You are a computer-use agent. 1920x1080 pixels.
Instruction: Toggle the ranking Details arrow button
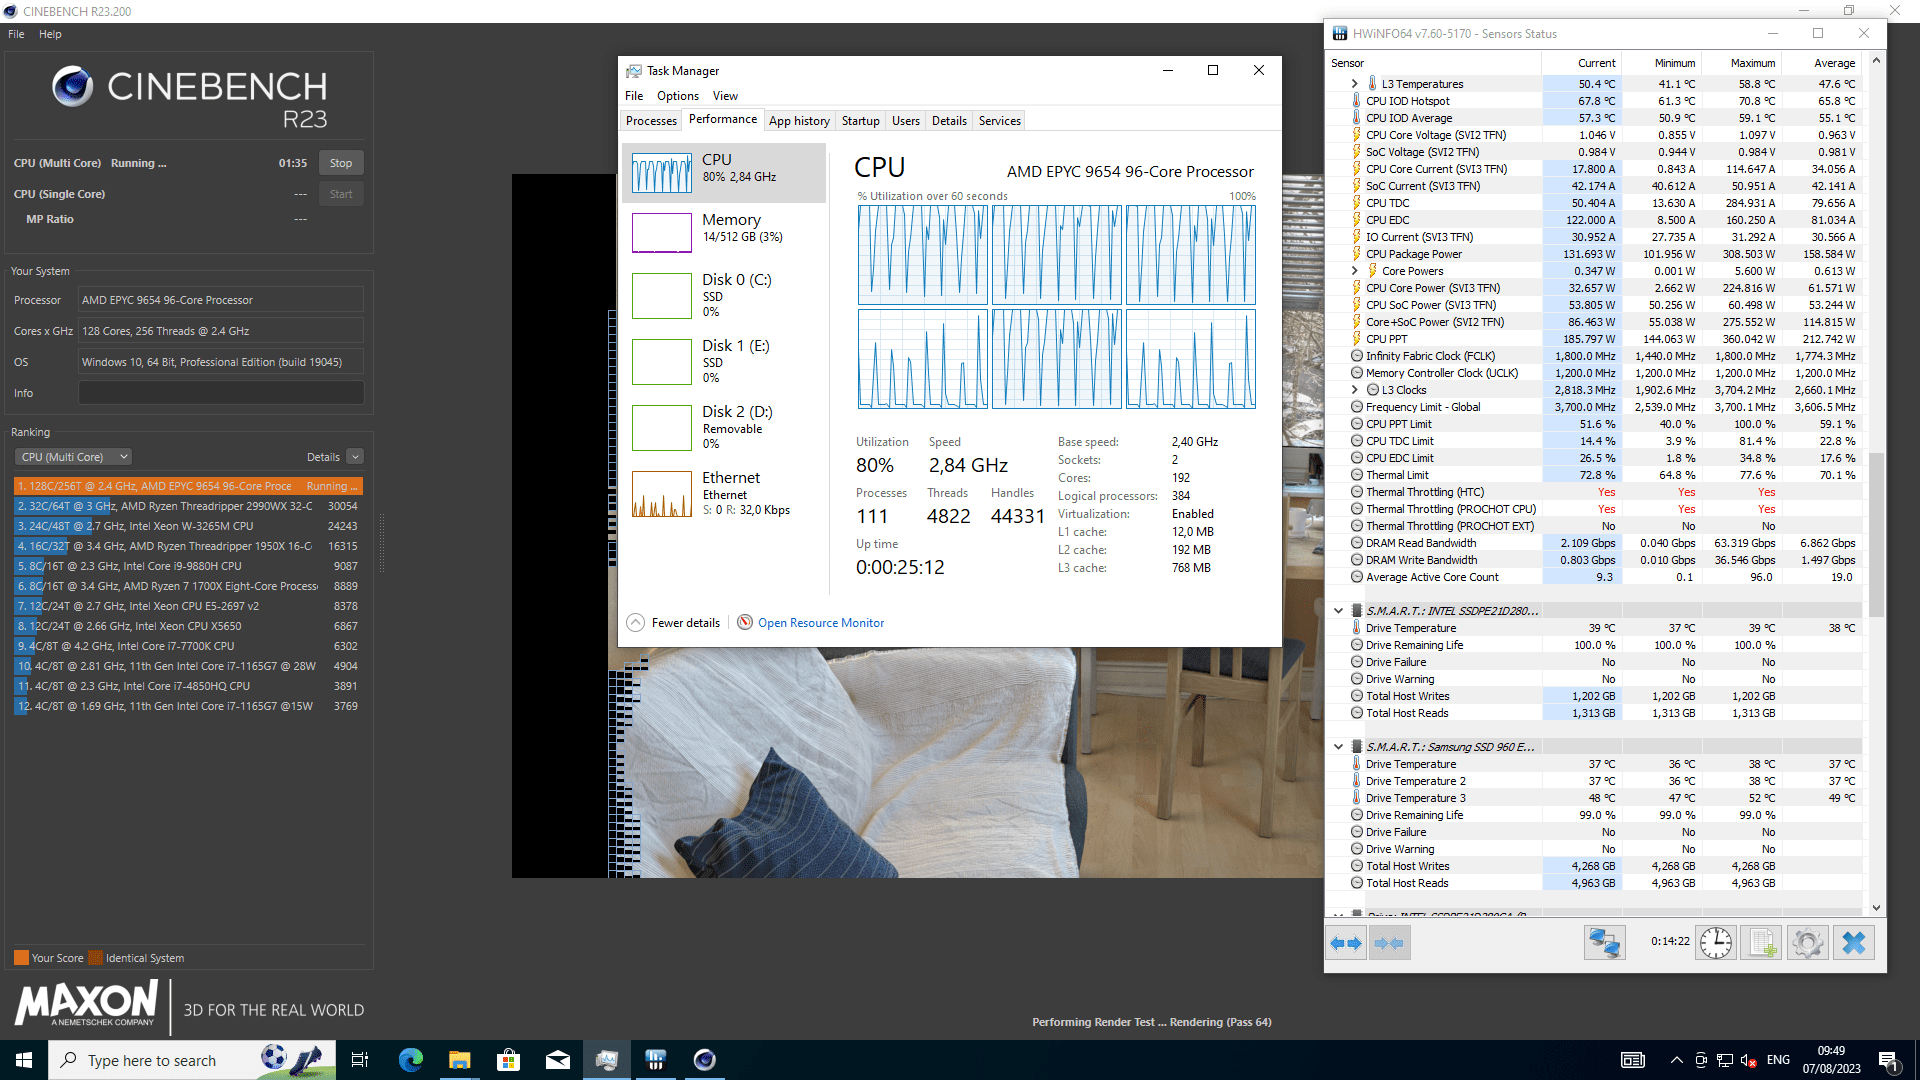pos(355,457)
